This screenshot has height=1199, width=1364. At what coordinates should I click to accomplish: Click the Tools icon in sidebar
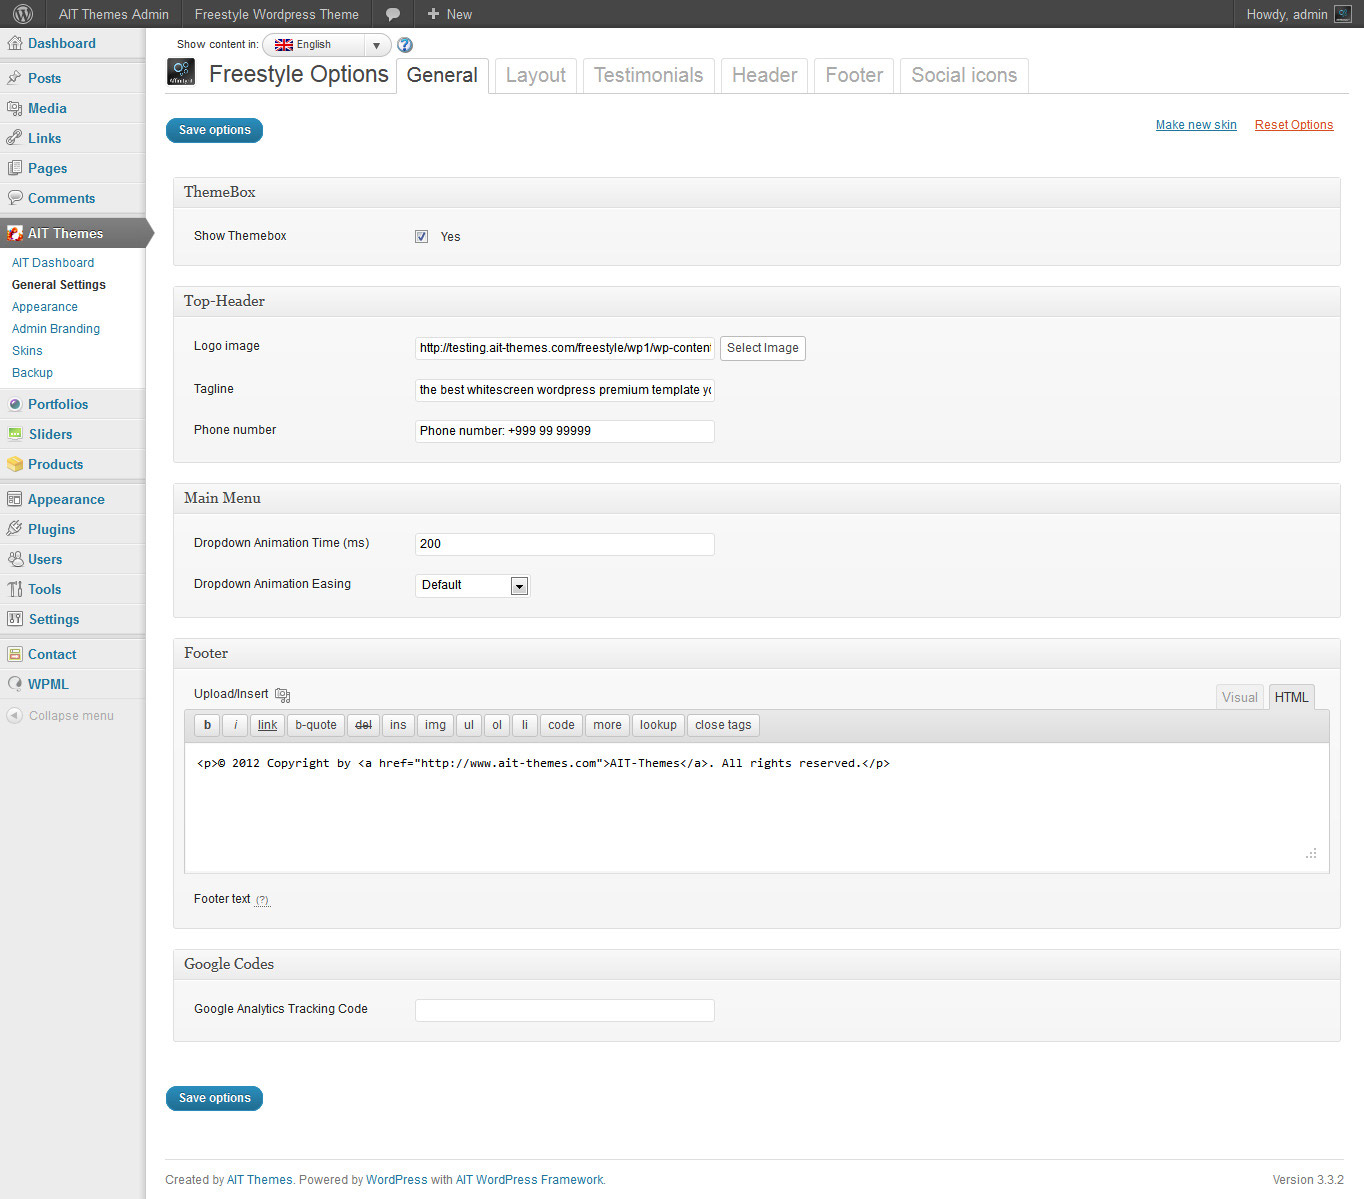pyautogui.click(x=15, y=589)
